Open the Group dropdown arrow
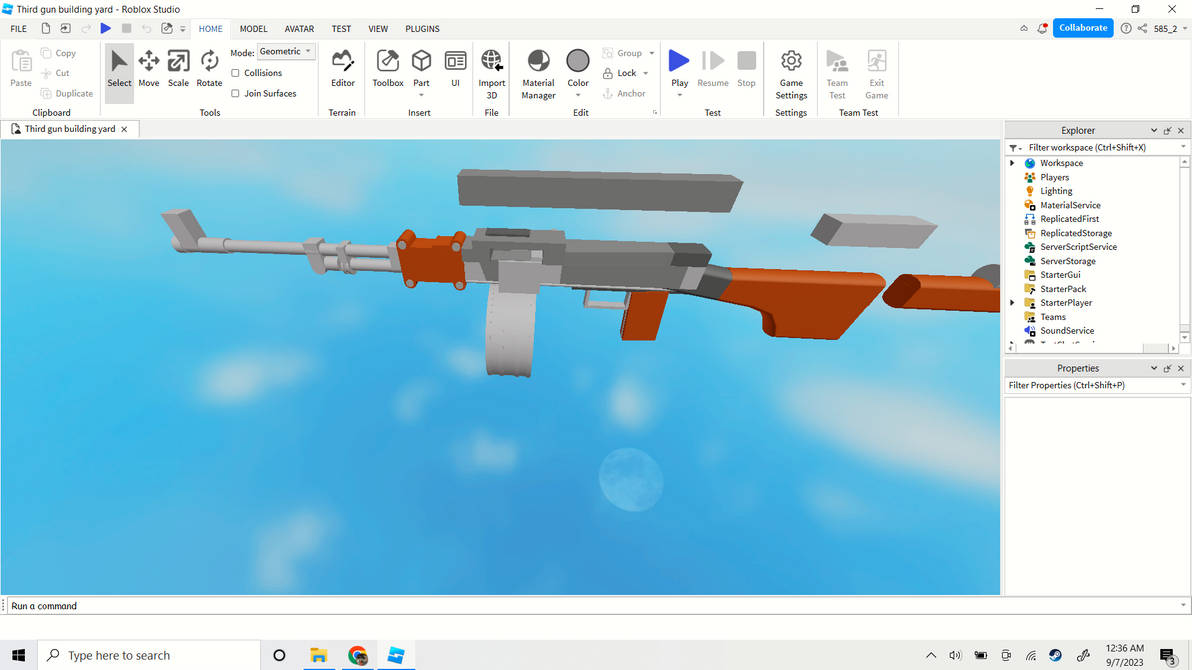Viewport: 1192px width, 670px height. [x=651, y=53]
